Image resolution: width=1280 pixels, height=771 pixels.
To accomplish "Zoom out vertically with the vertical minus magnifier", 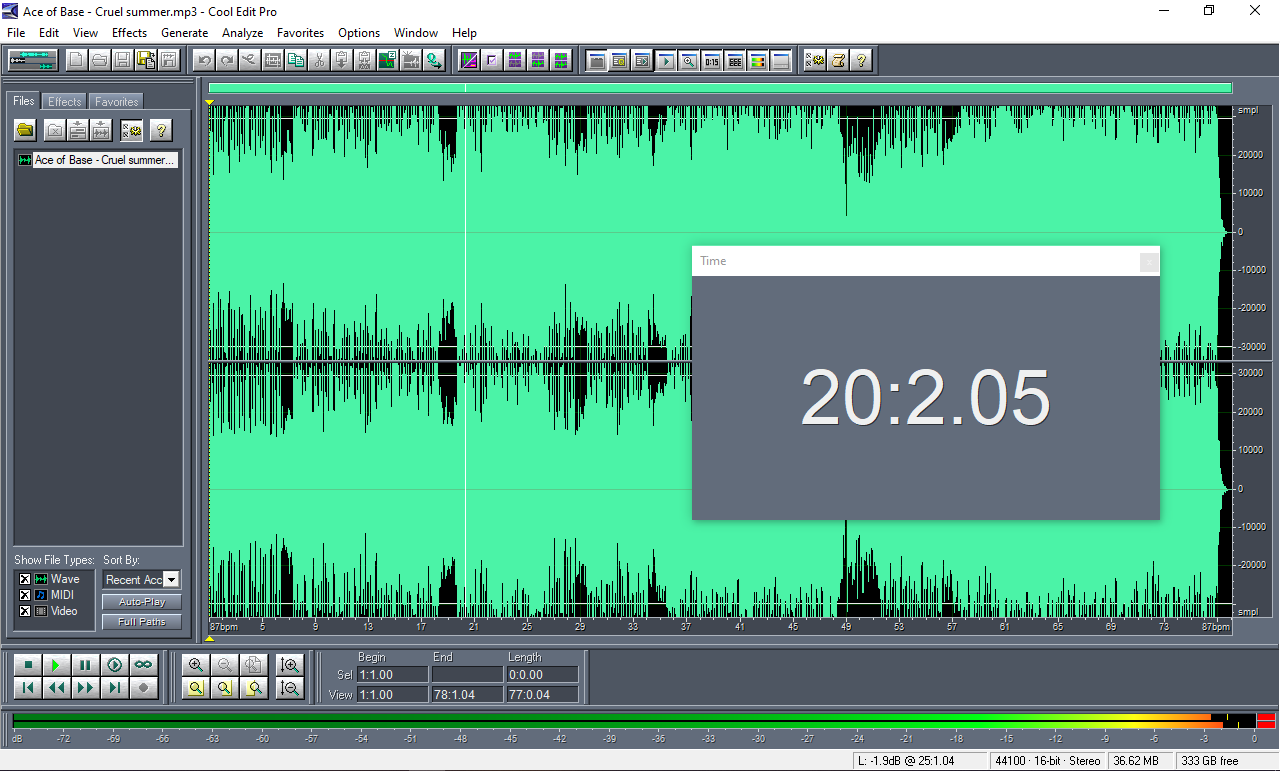I will tap(290, 687).
